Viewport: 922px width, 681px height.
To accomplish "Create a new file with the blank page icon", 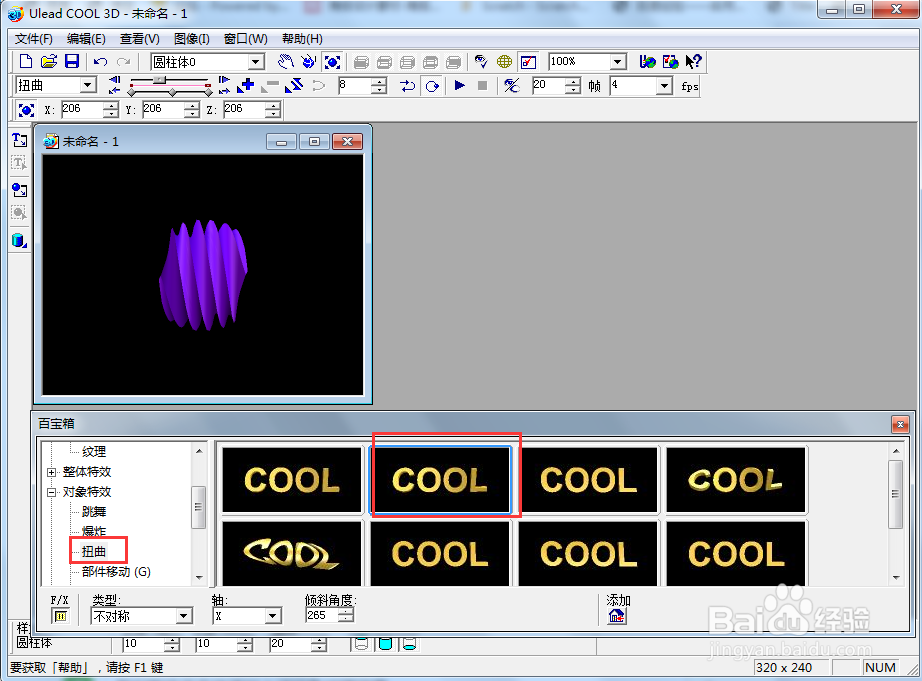I will point(26,62).
